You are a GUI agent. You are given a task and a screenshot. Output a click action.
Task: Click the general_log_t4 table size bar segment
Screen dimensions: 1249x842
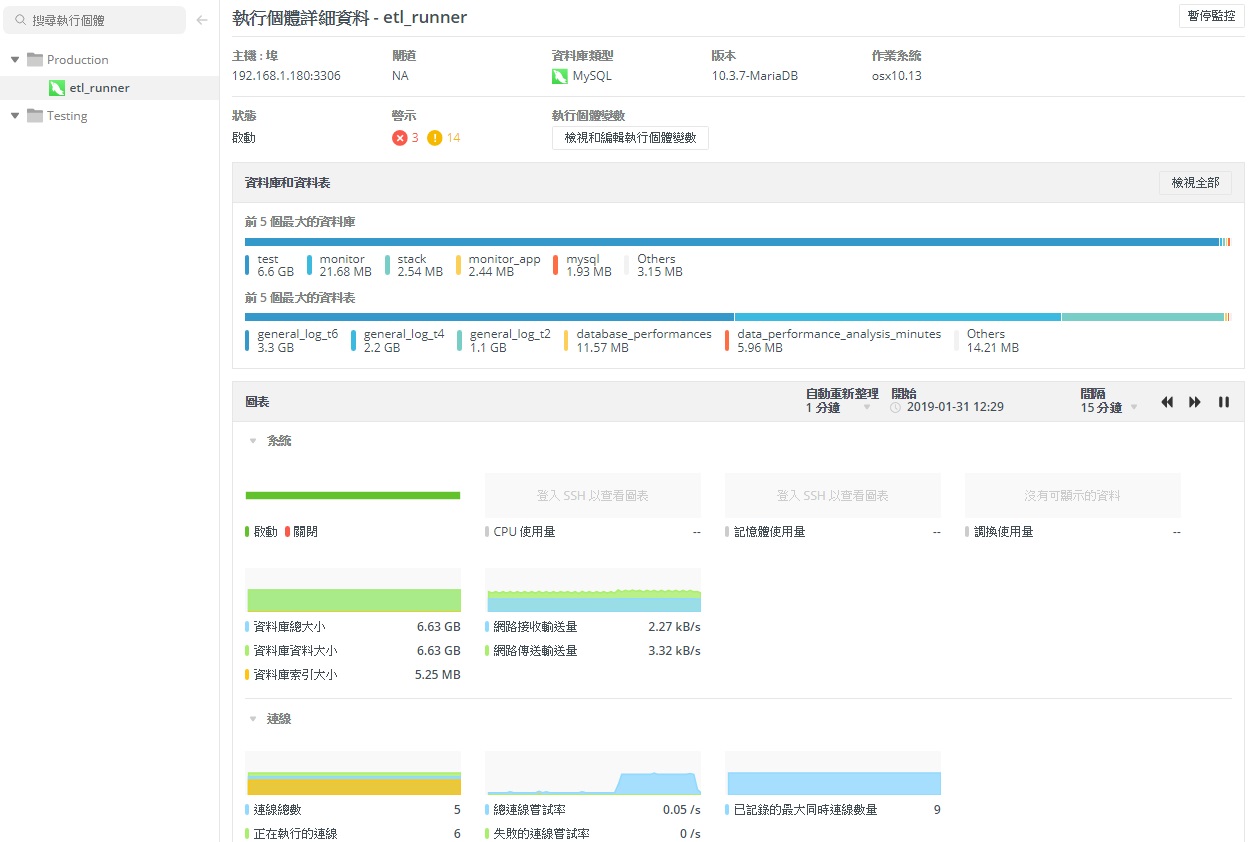(x=897, y=317)
